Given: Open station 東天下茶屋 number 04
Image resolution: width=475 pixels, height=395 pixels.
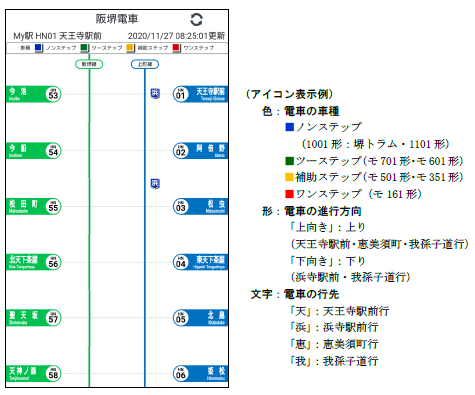Looking at the screenshot, I should pos(201,262).
